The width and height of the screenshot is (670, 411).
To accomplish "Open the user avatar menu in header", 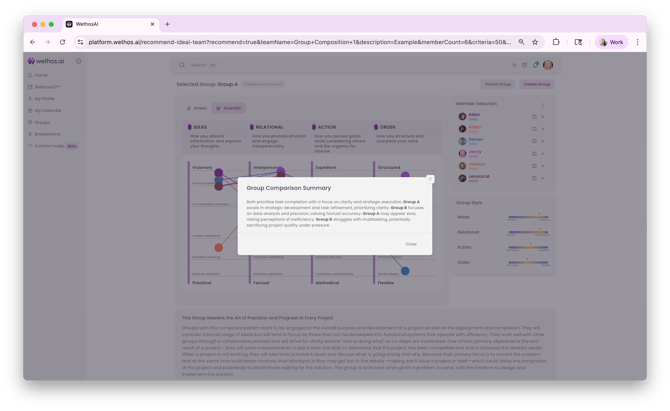I will pyautogui.click(x=548, y=65).
